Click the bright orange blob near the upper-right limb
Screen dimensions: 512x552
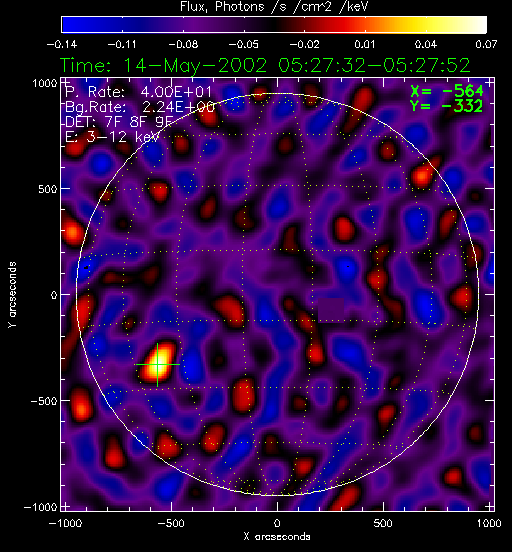422,175
